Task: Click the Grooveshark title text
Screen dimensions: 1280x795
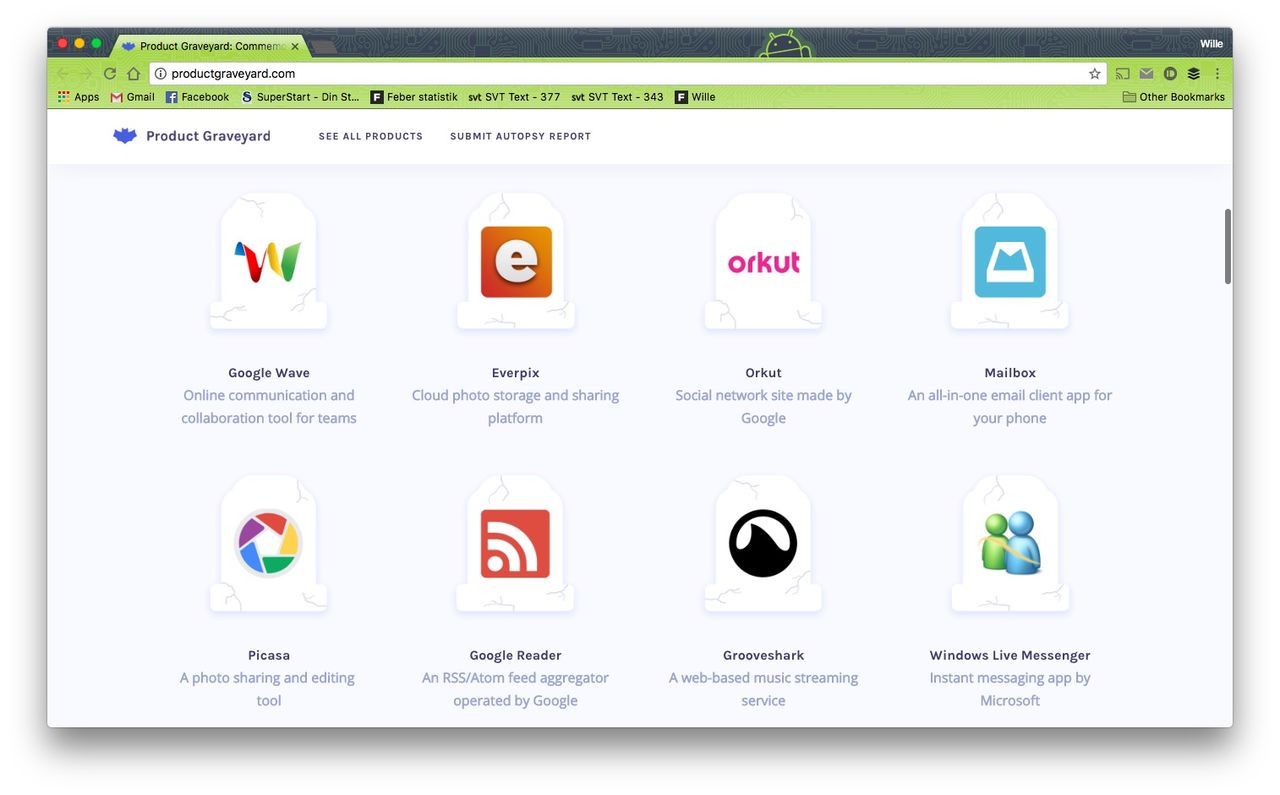Action: pos(763,655)
